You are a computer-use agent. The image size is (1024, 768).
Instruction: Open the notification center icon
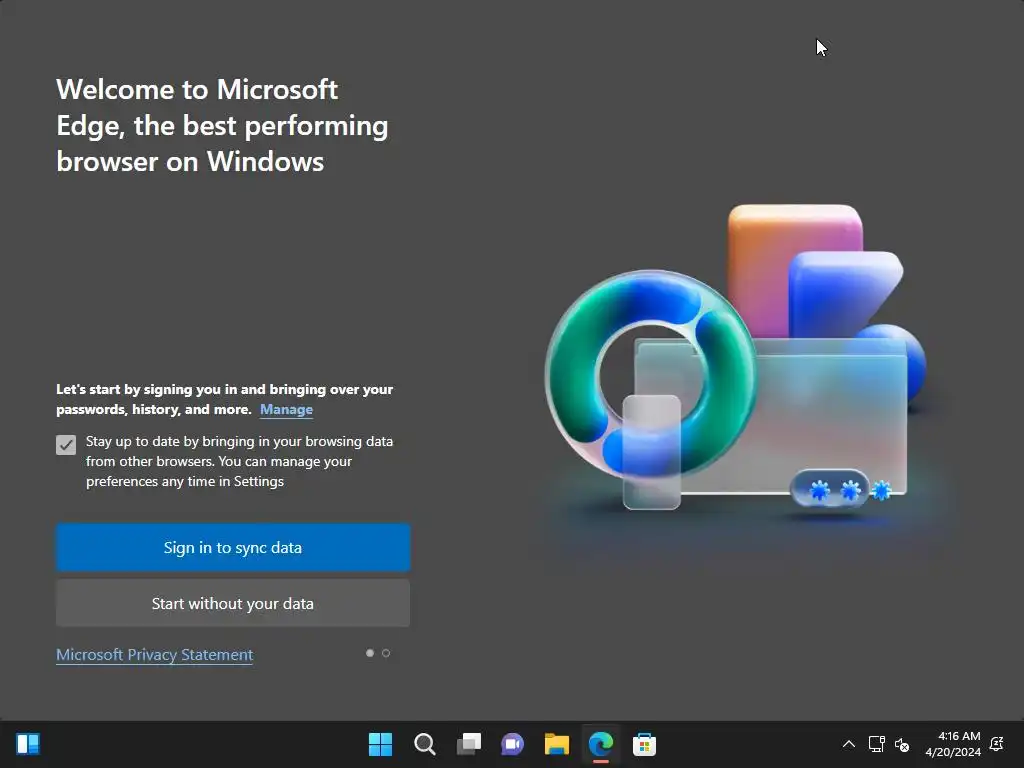coord(997,744)
